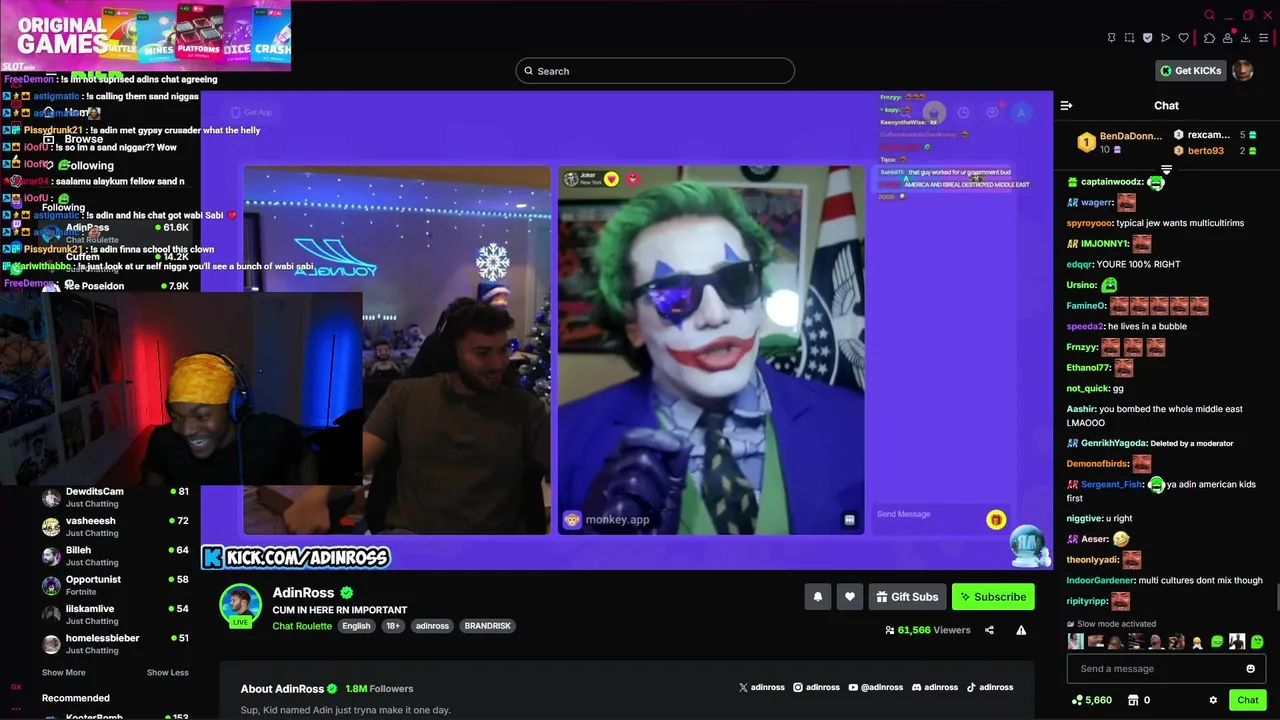Open vasheeesh channel in sidebar
The height and width of the screenshot is (720, 1280).
(x=115, y=526)
